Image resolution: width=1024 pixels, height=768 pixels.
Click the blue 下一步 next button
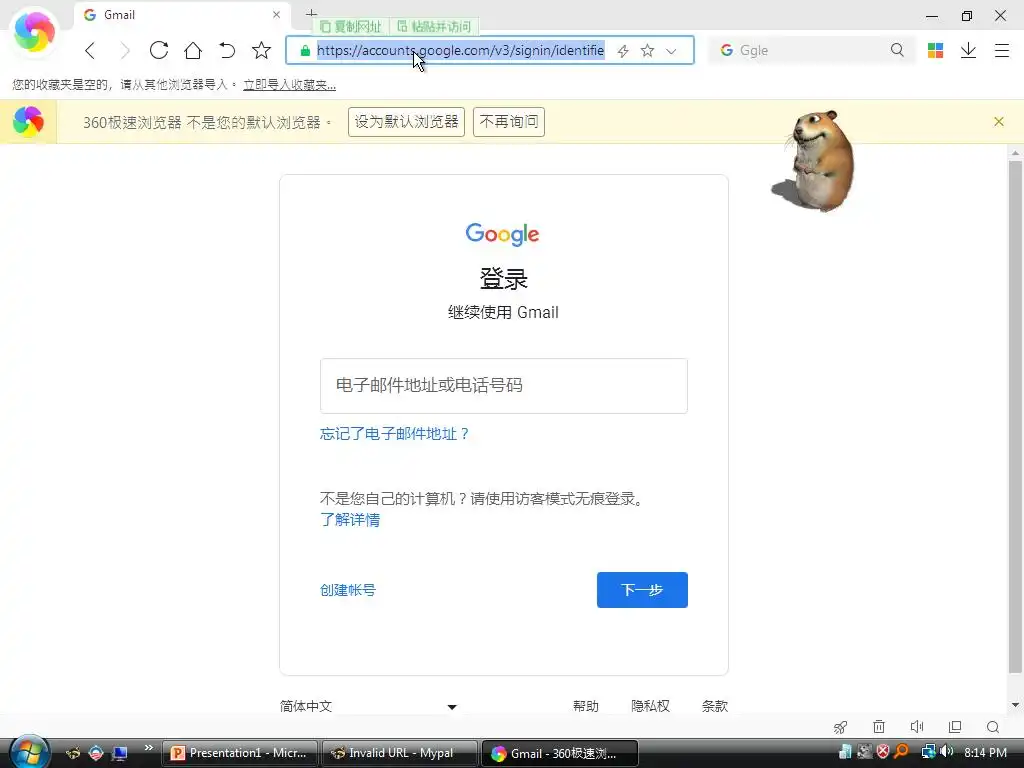click(x=642, y=590)
